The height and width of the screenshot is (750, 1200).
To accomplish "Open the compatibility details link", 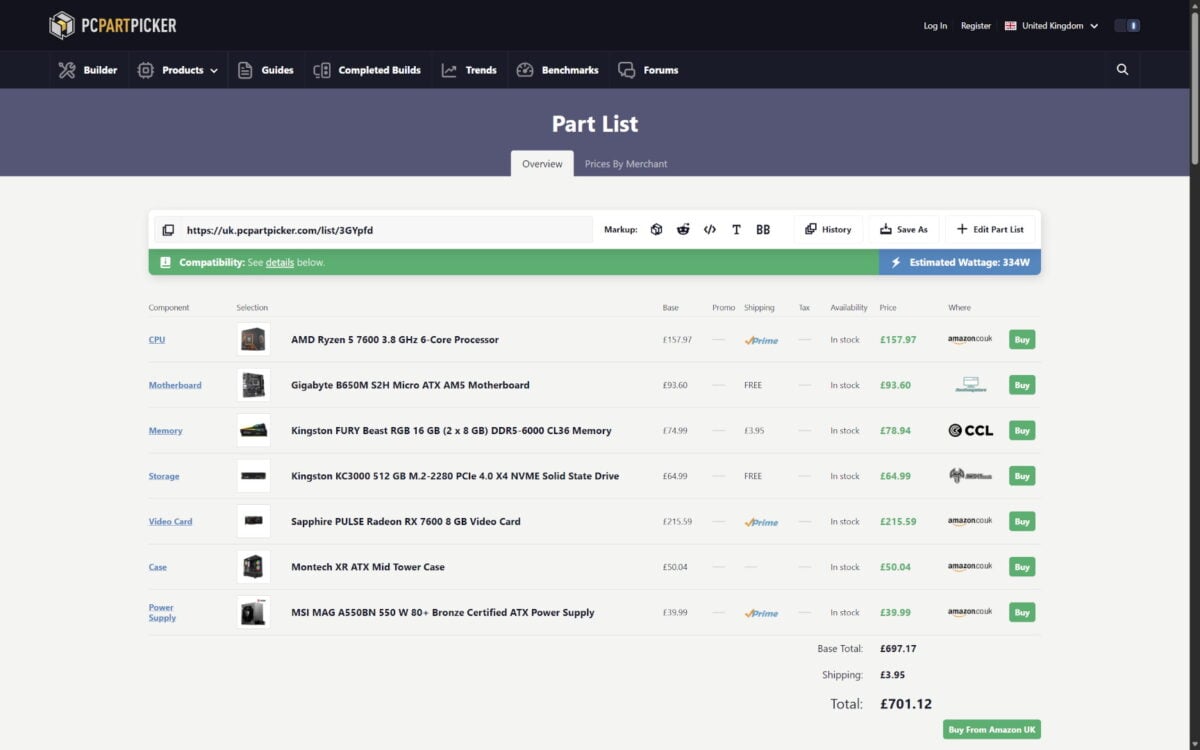I will coord(279,263).
